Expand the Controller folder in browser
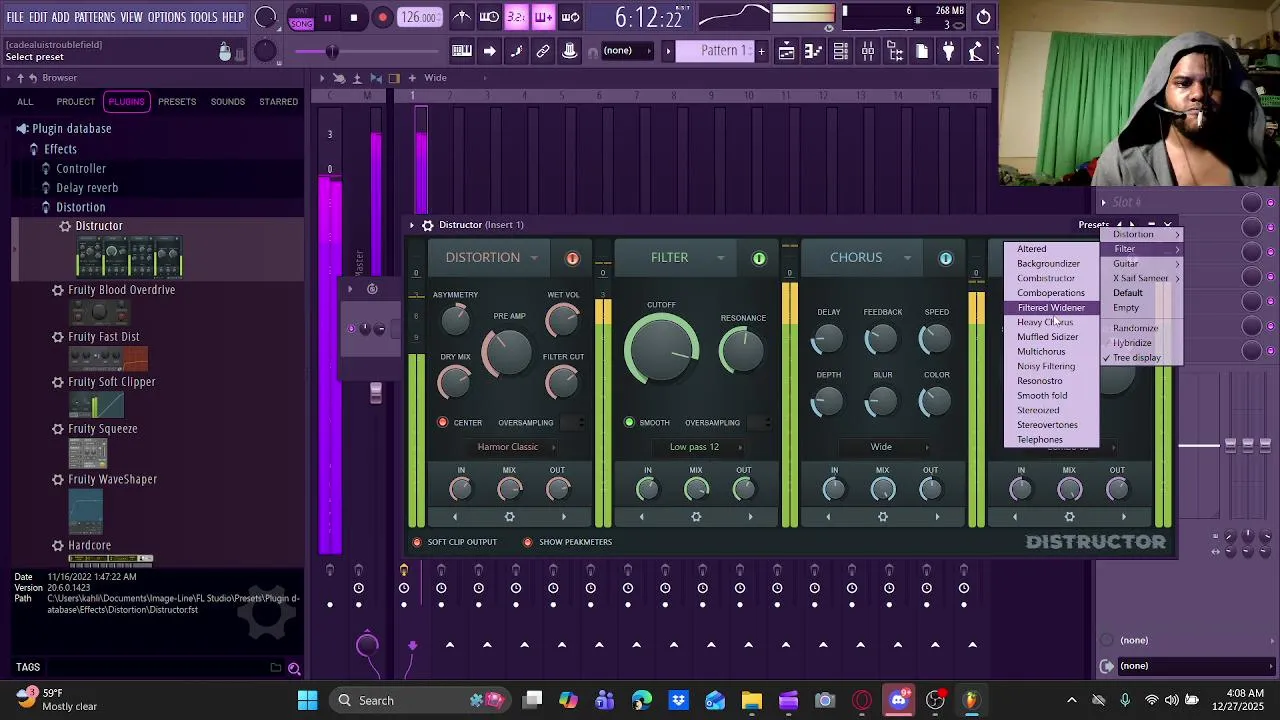 (81, 168)
